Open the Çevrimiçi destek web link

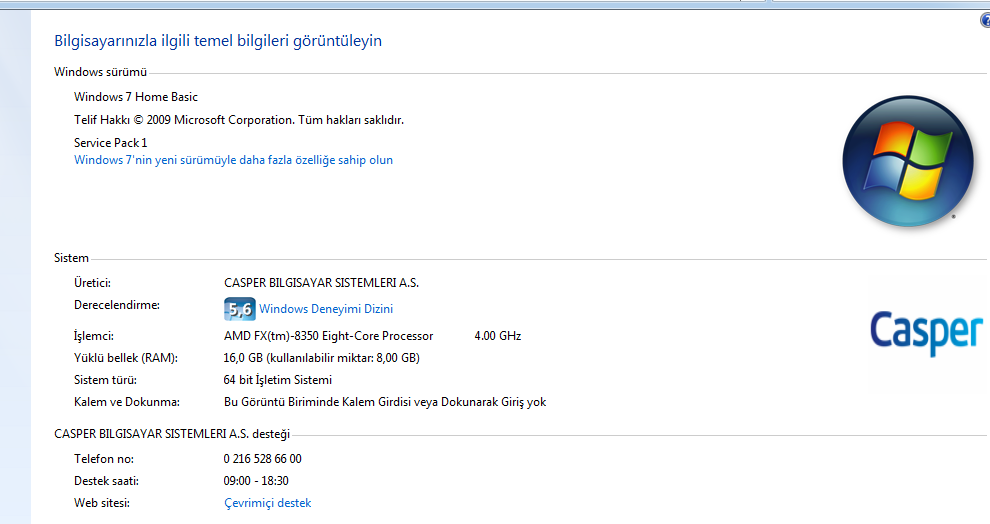[x=268, y=503]
